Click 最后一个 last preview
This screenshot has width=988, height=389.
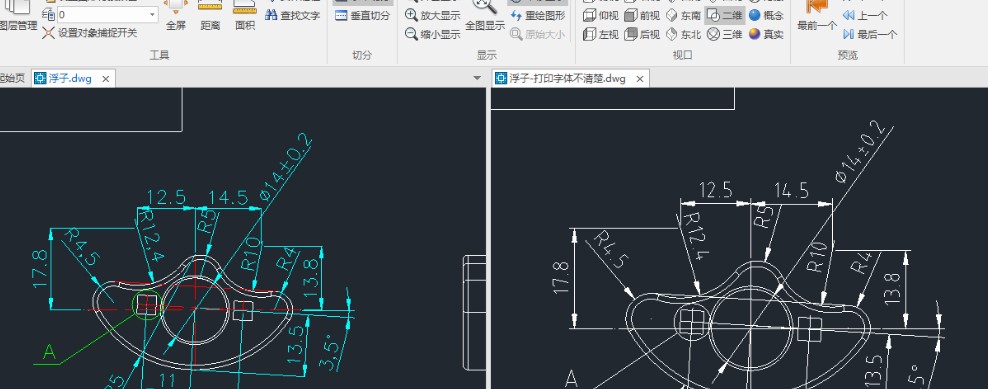tap(870, 35)
